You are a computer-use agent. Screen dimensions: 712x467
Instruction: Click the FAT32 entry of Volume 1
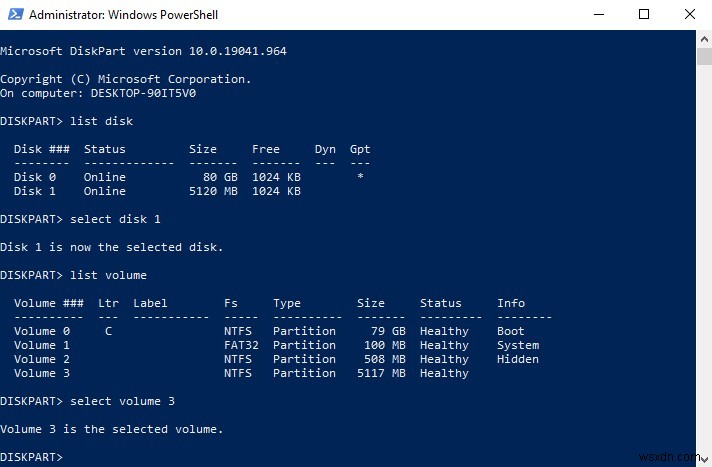pyautogui.click(x=241, y=345)
